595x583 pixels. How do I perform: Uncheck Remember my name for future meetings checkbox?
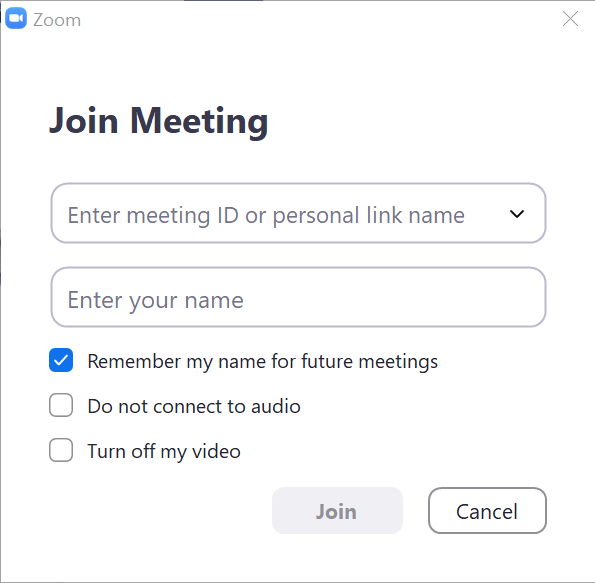click(x=61, y=360)
